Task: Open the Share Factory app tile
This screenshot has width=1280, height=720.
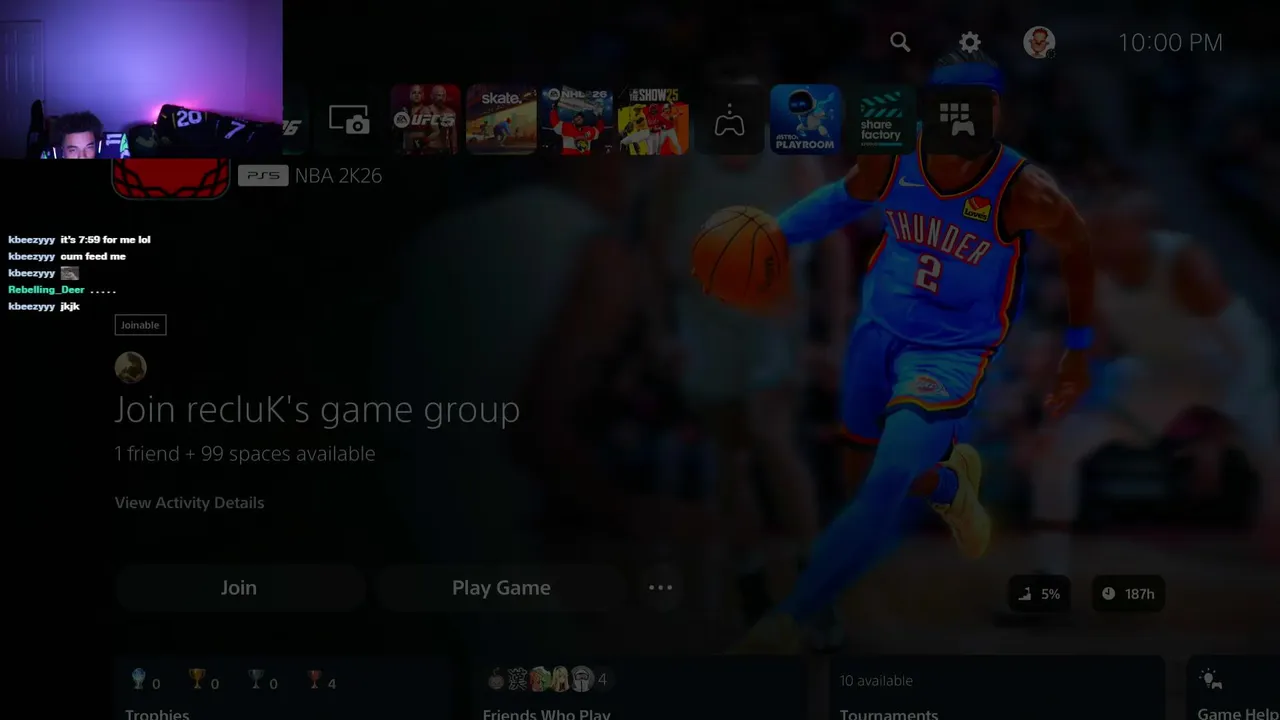Action: pos(881,120)
